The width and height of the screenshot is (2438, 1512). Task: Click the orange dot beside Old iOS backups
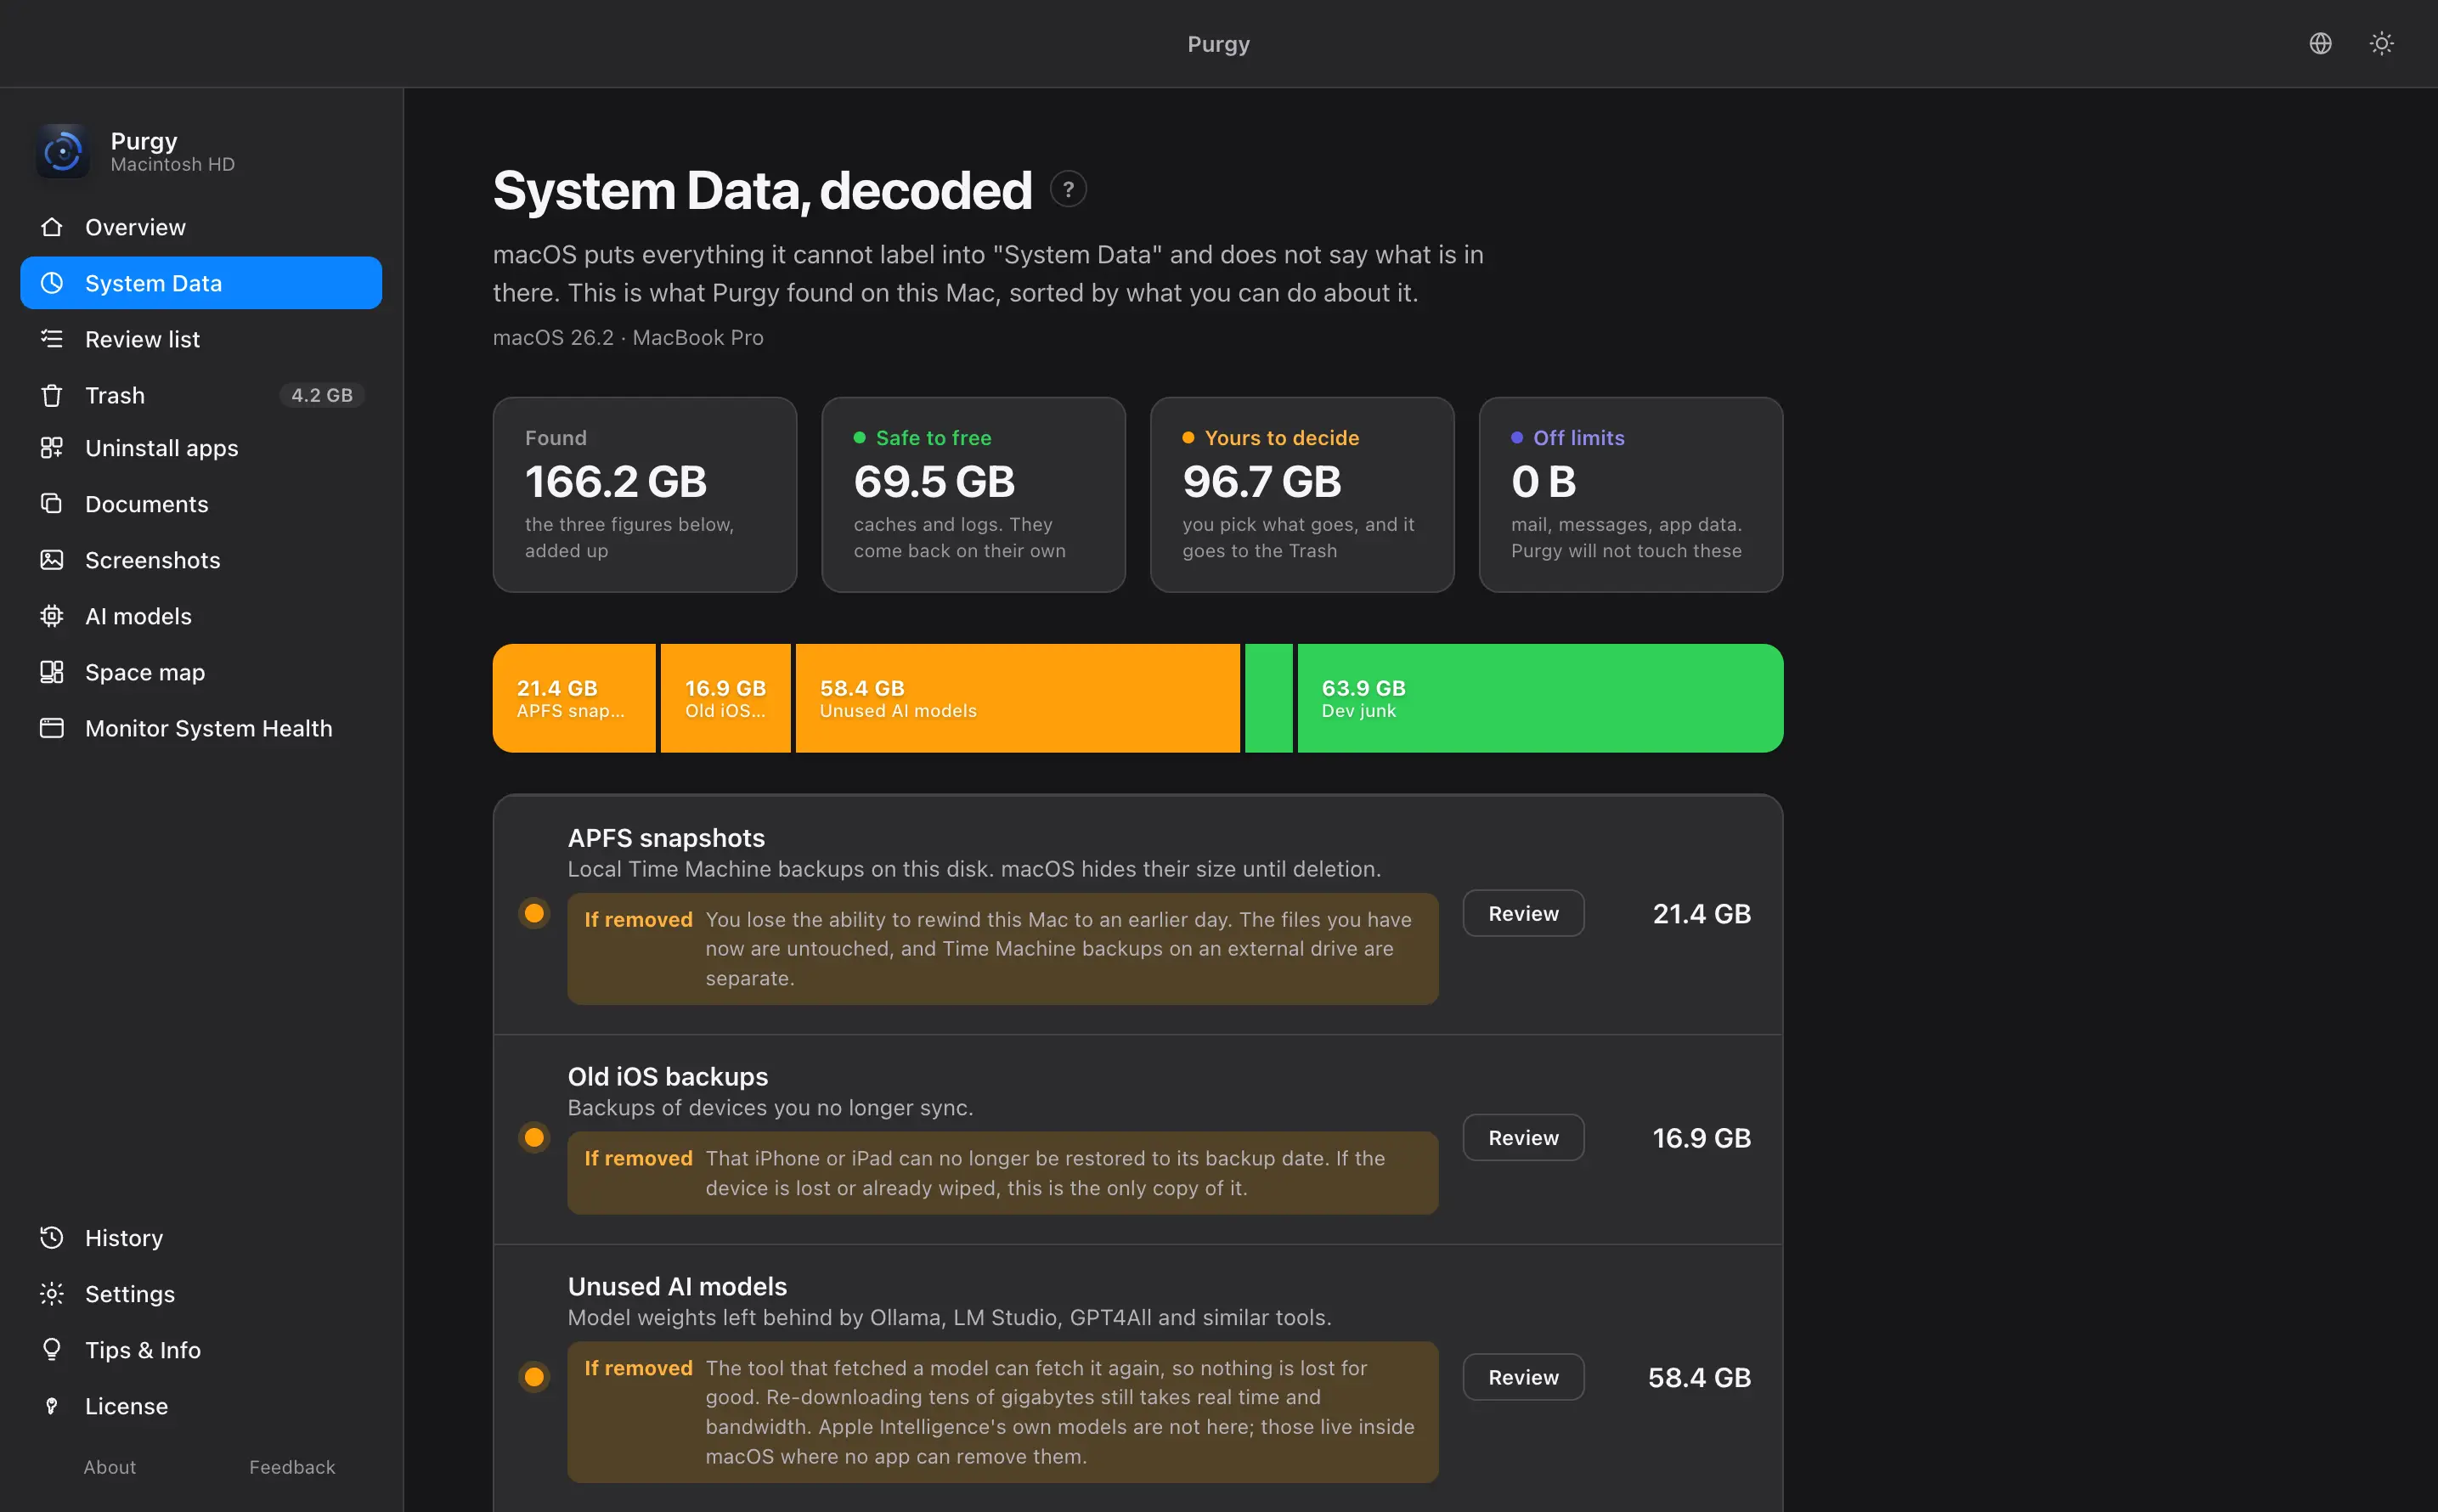pyautogui.click(x=534, y=1137)
